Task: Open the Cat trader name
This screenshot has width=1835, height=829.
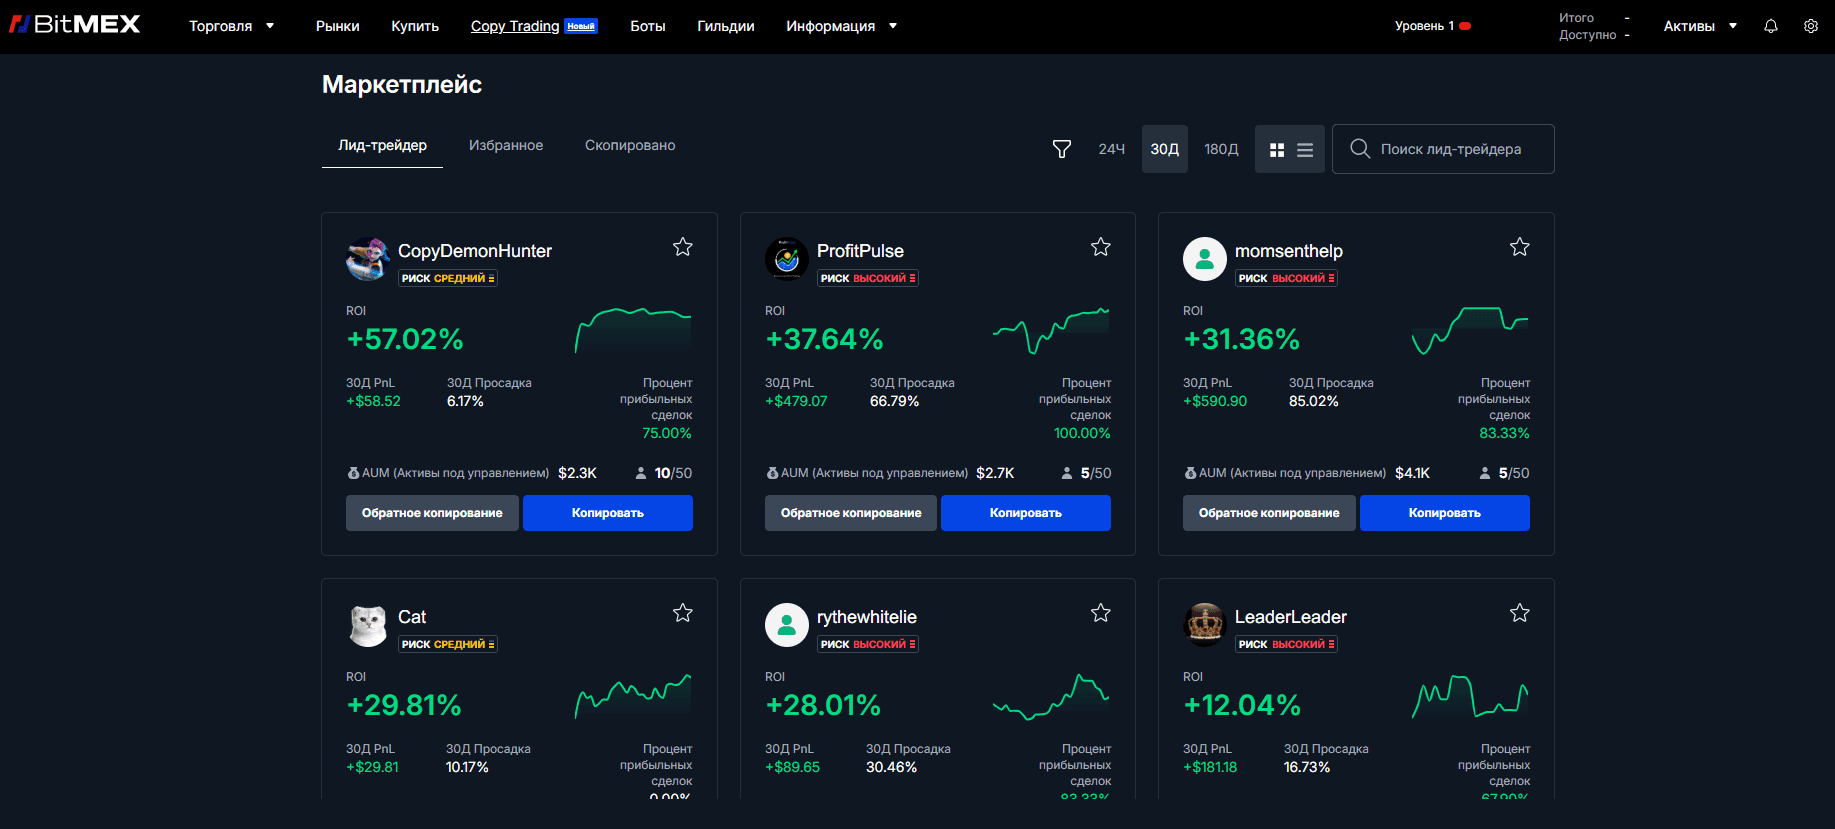Action: (x=412, y=617)
